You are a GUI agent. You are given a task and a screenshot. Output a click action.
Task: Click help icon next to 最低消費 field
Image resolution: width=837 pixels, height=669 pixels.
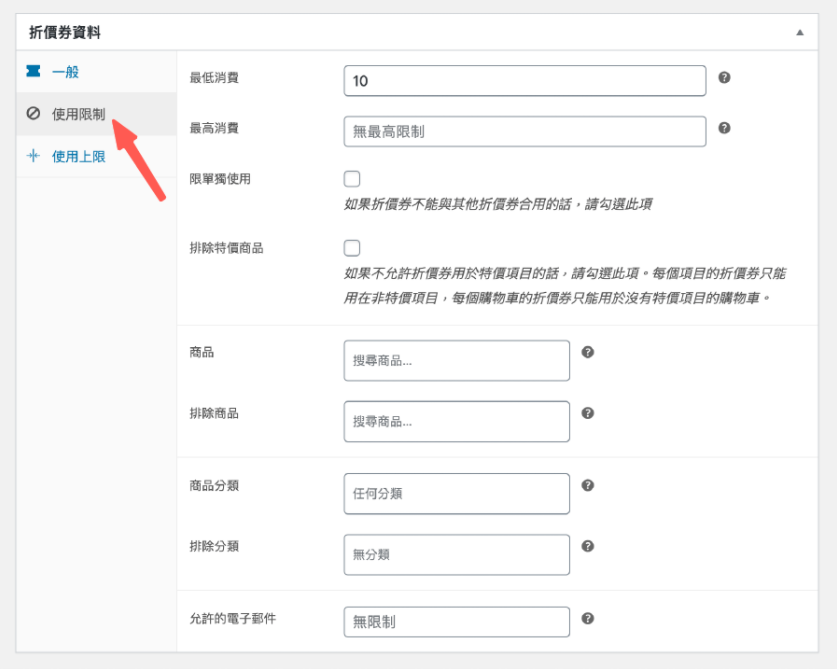(x=724, y=78)
